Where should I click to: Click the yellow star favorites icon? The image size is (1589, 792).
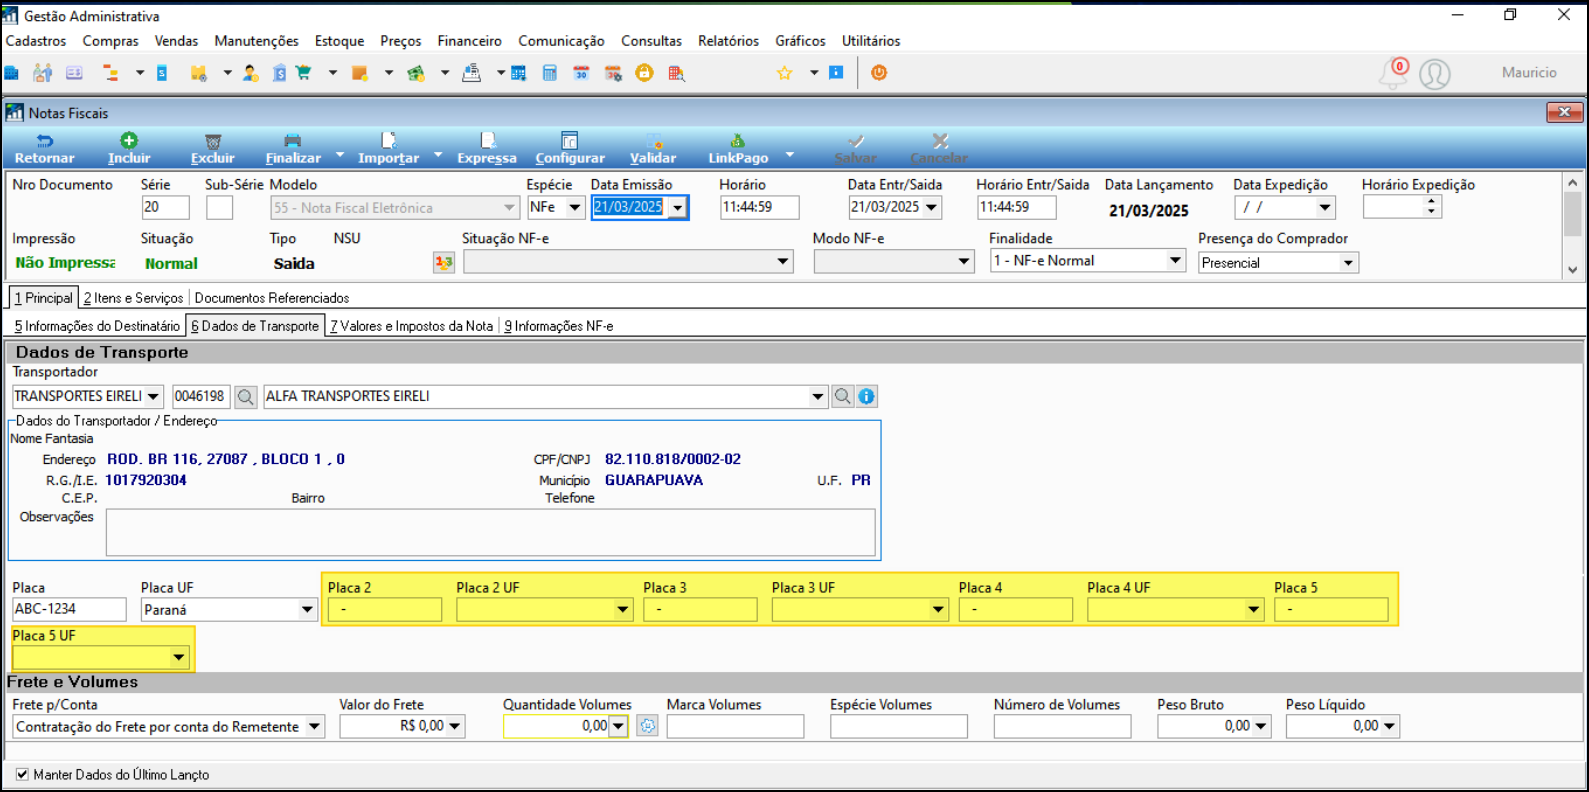pyautogui.click(x=785, y=73)
